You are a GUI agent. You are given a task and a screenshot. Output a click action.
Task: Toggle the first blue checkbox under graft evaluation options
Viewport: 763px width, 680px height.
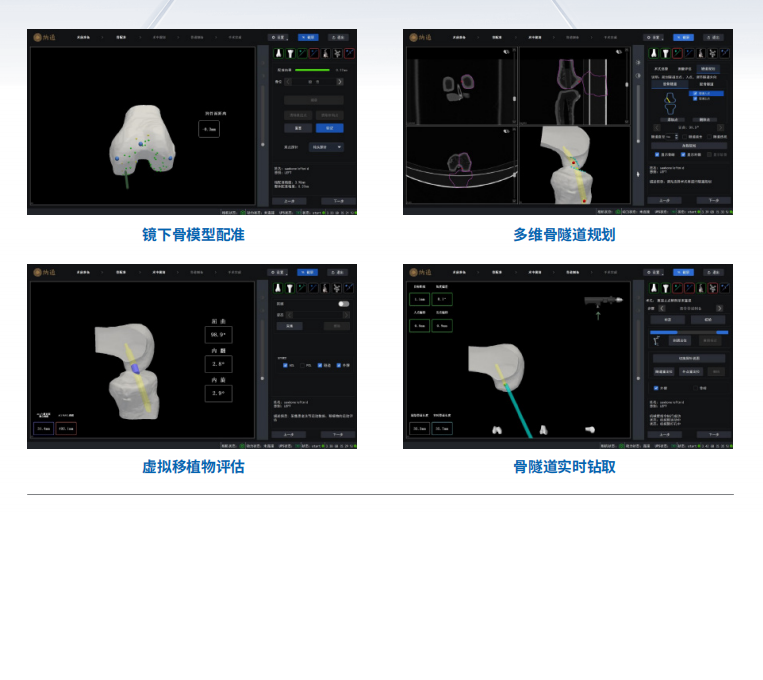(285, 365)
